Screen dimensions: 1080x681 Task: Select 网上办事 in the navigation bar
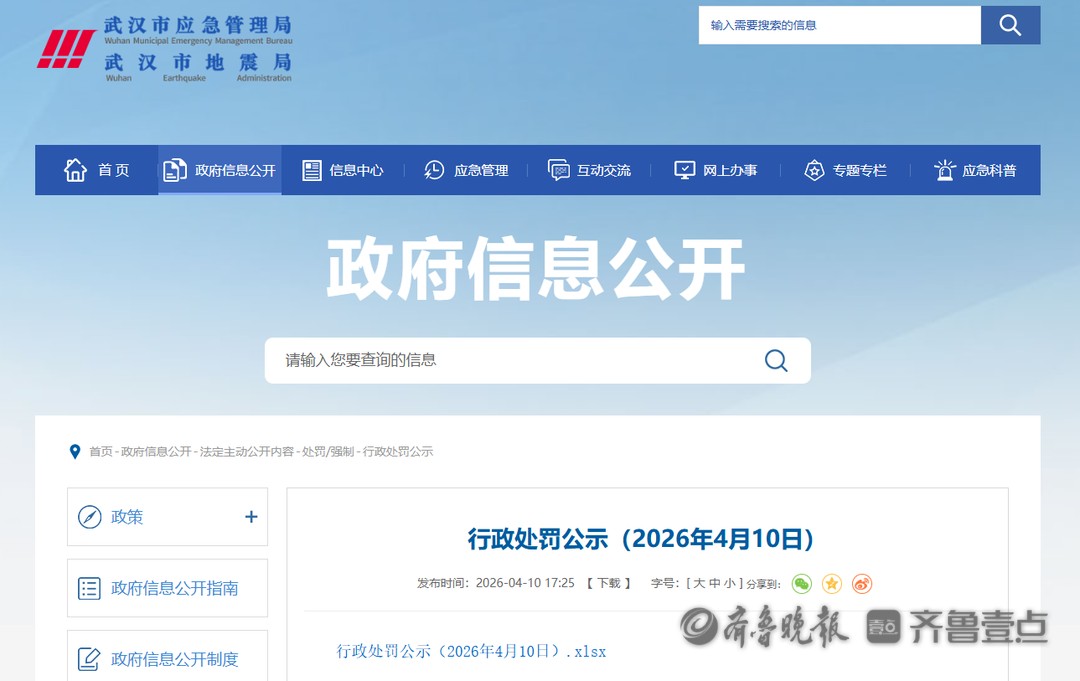[716, 170]
